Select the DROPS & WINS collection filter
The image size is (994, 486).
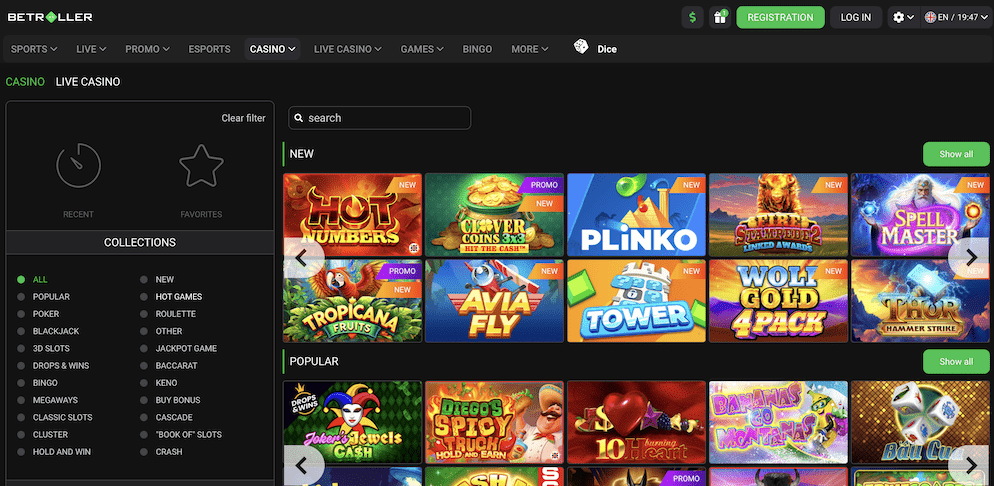coord(53,366)
